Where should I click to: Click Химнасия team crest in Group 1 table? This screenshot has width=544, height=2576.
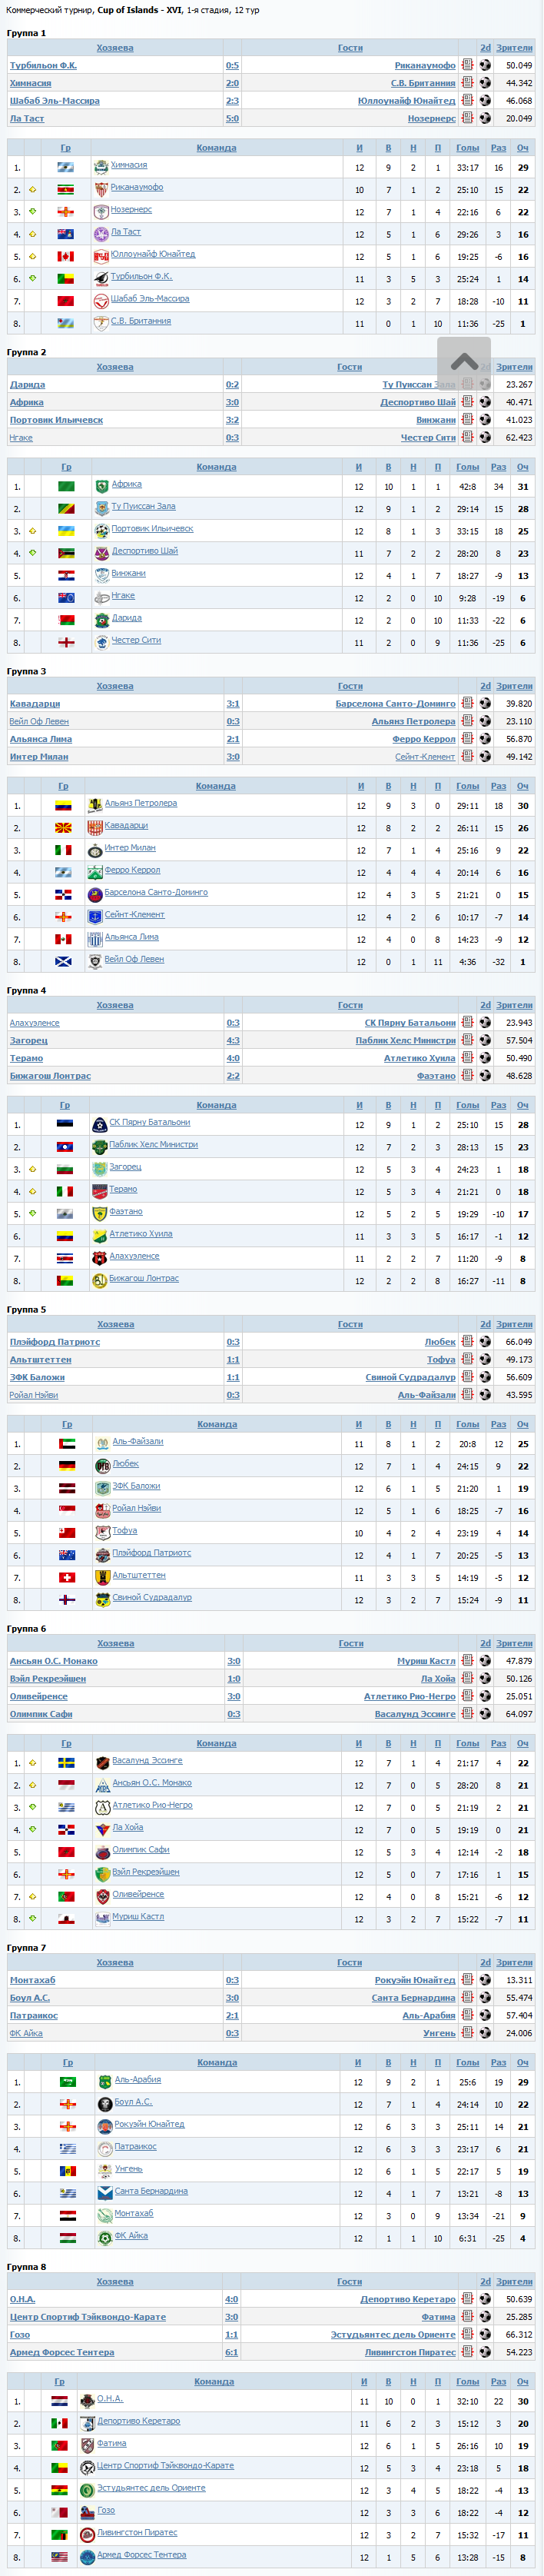point(101,167)
